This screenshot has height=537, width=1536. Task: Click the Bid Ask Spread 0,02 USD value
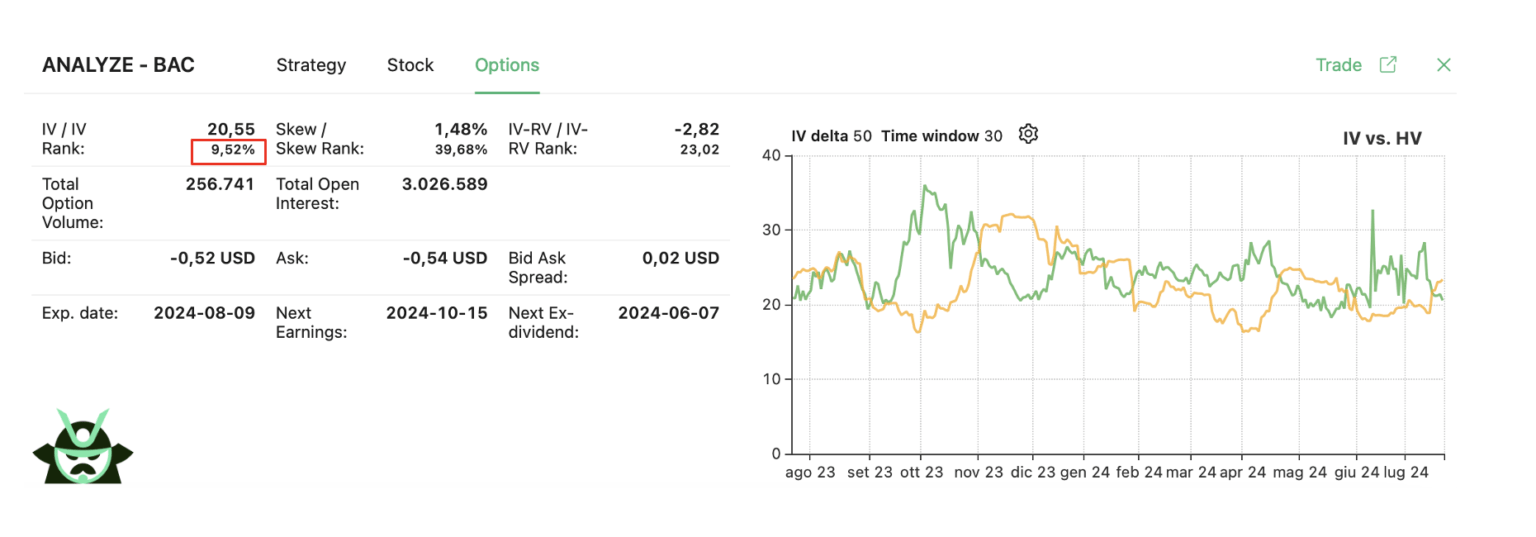(x=680, y=258)
